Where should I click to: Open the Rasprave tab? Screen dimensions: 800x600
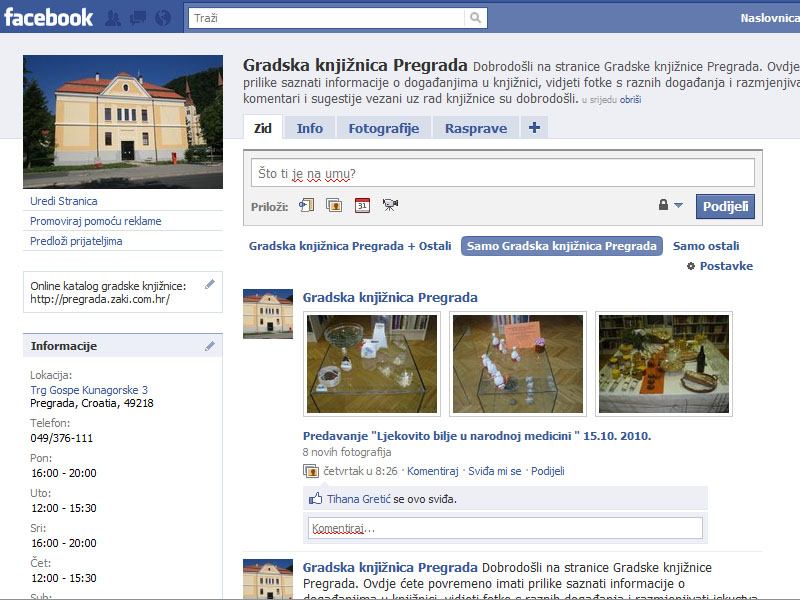[x=476, y=128]
